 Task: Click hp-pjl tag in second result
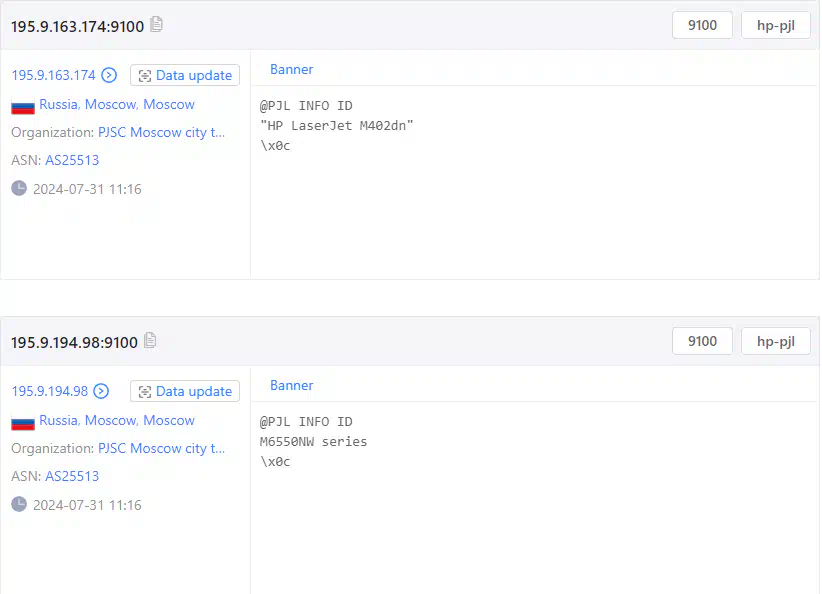click(x=775, y=341)
